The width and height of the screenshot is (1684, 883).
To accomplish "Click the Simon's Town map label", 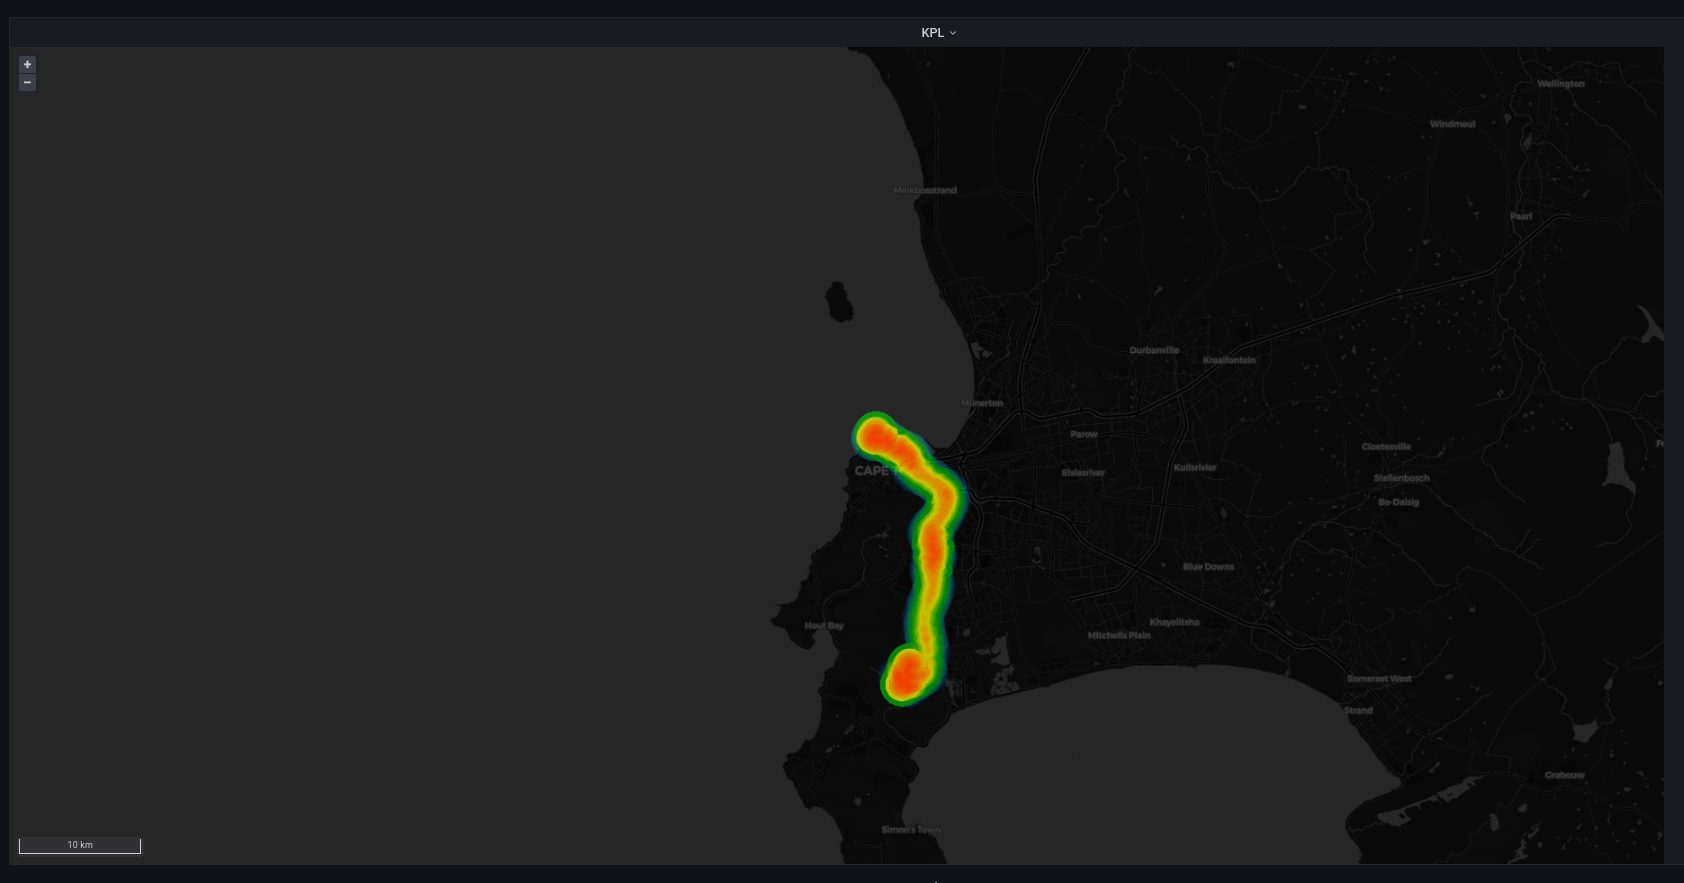I will (910, 830).
